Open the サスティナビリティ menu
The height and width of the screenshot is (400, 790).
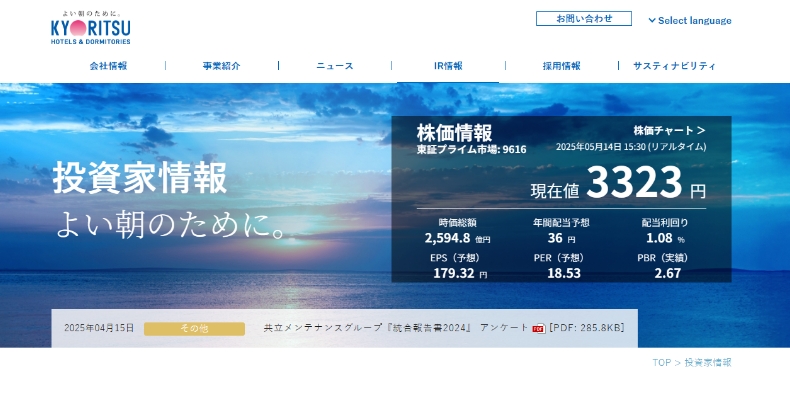(x=674, y=66)
